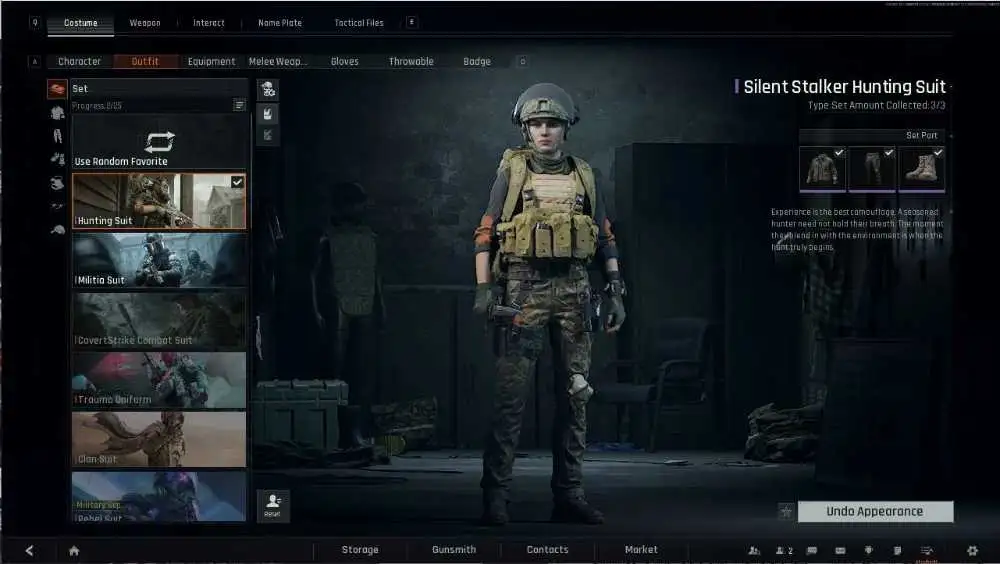This screenshot has width=1000, height=564.
Task: Click the jacket set part thumbnail
Action: tap(823, 169)
